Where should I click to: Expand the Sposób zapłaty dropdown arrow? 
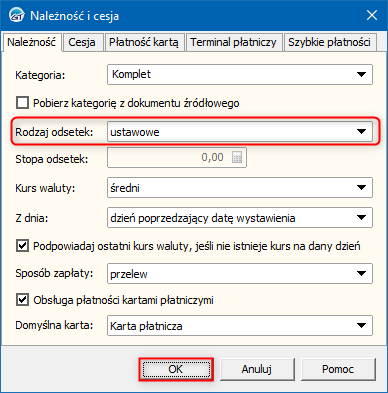(361, 273)
